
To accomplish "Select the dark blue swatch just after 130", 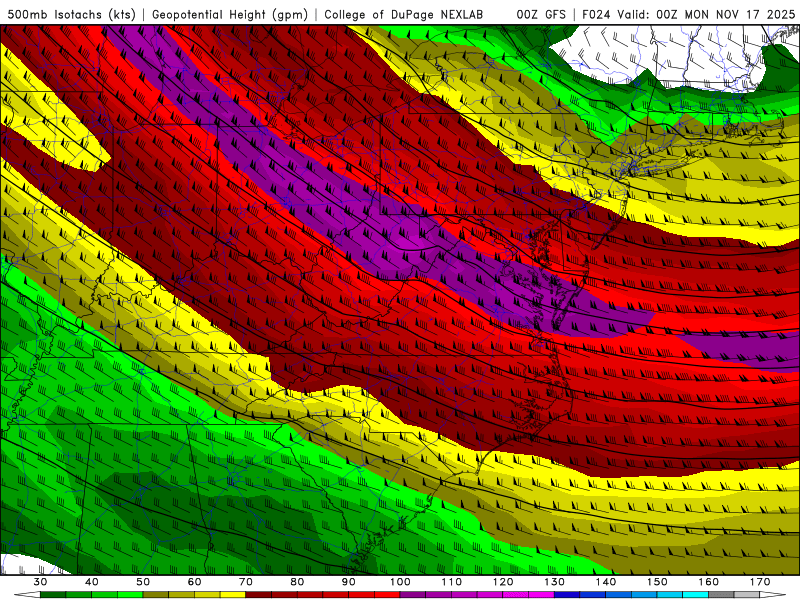I will point(567,594).
